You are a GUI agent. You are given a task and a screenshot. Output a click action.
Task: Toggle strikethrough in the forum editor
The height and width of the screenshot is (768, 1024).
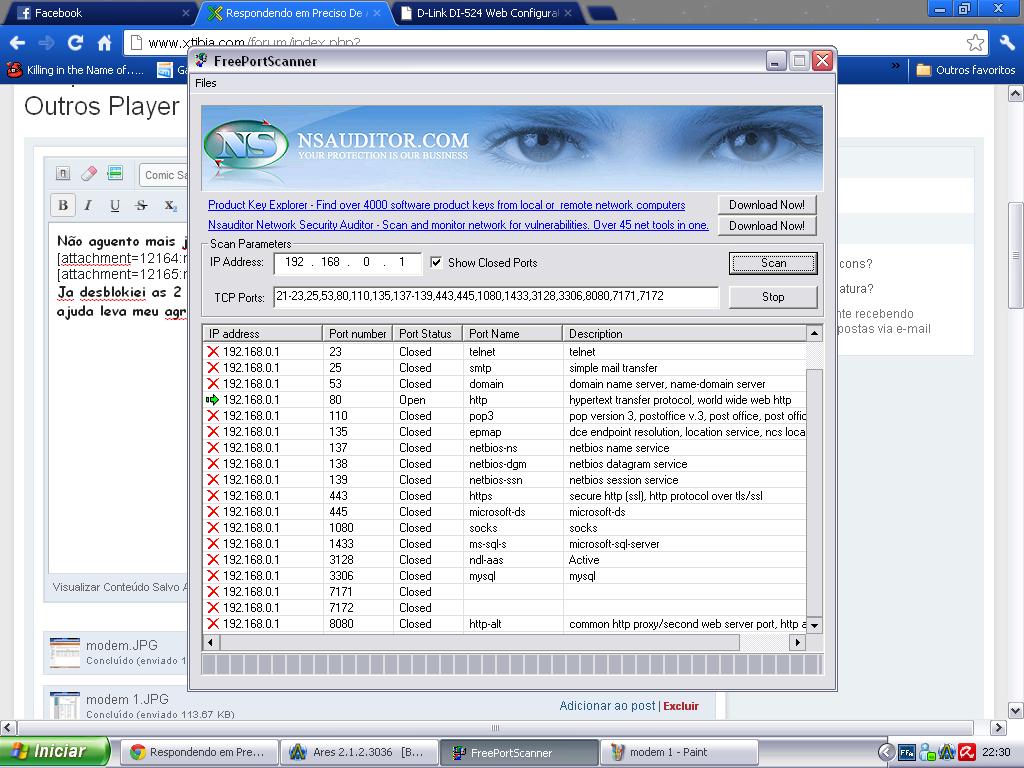coord(141,205)
